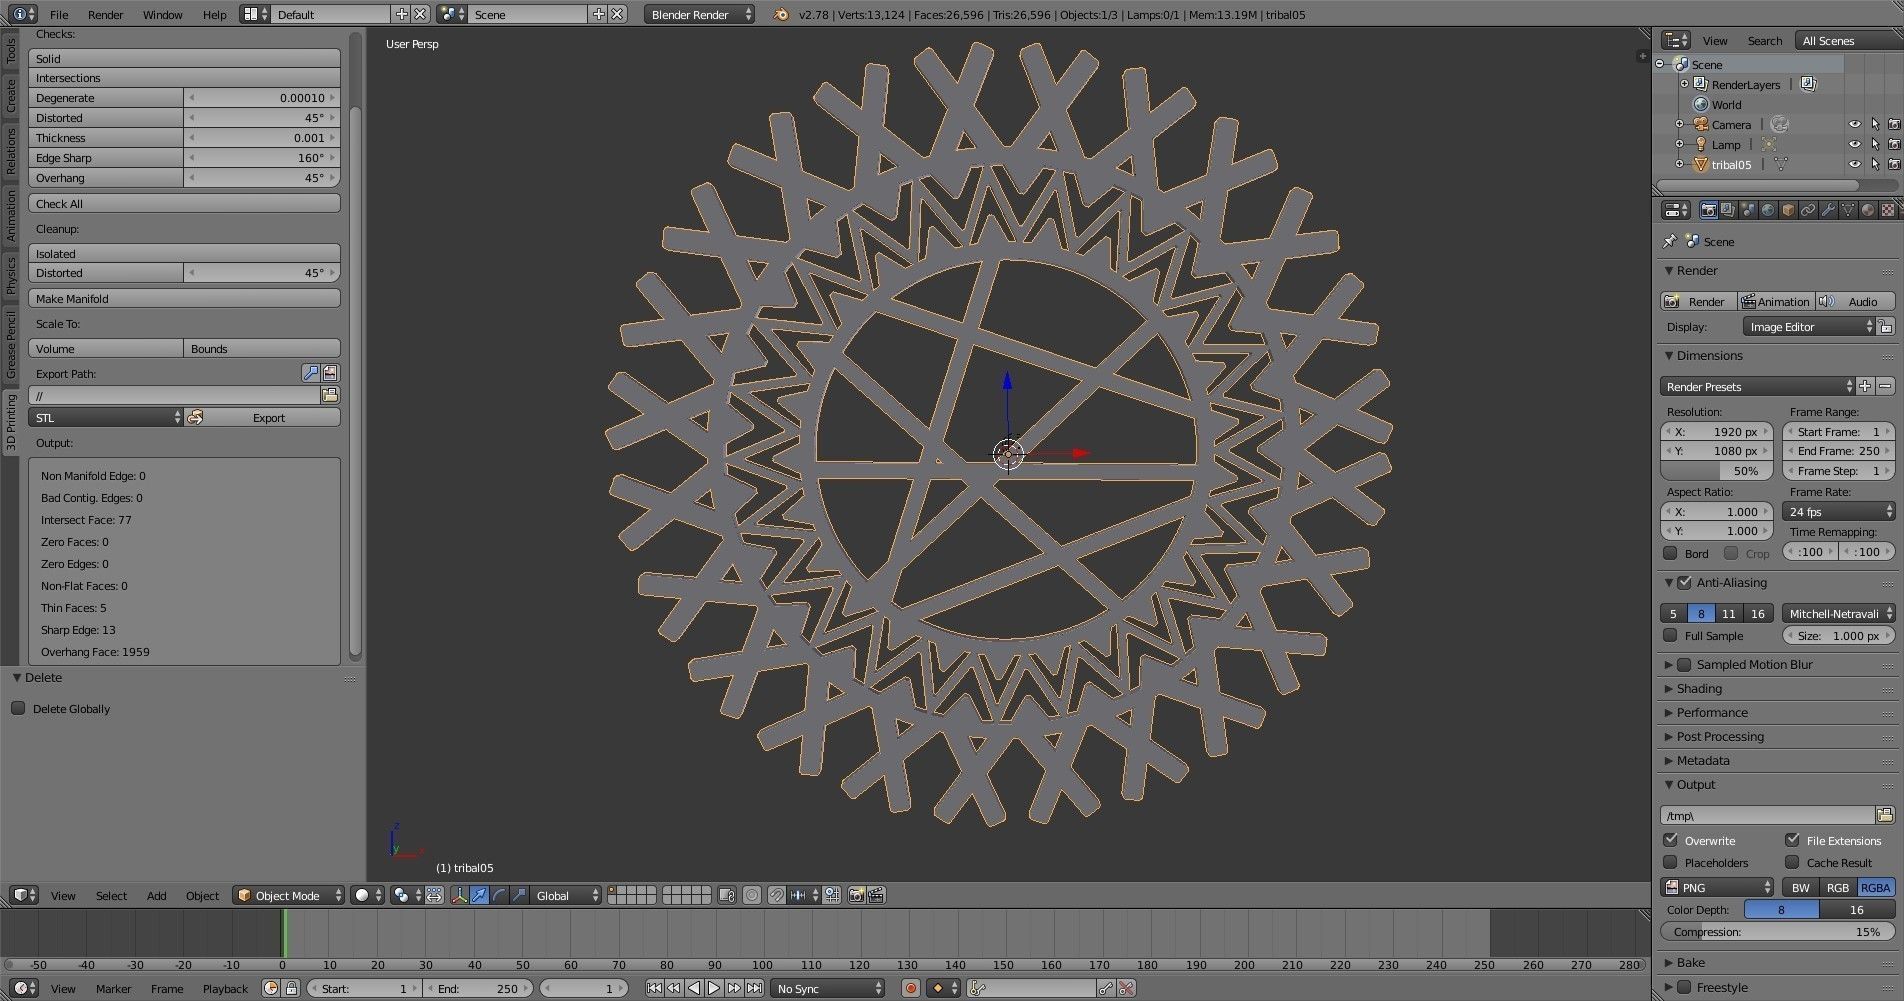Open the Render context tab in Properties

click(1708, 210)
